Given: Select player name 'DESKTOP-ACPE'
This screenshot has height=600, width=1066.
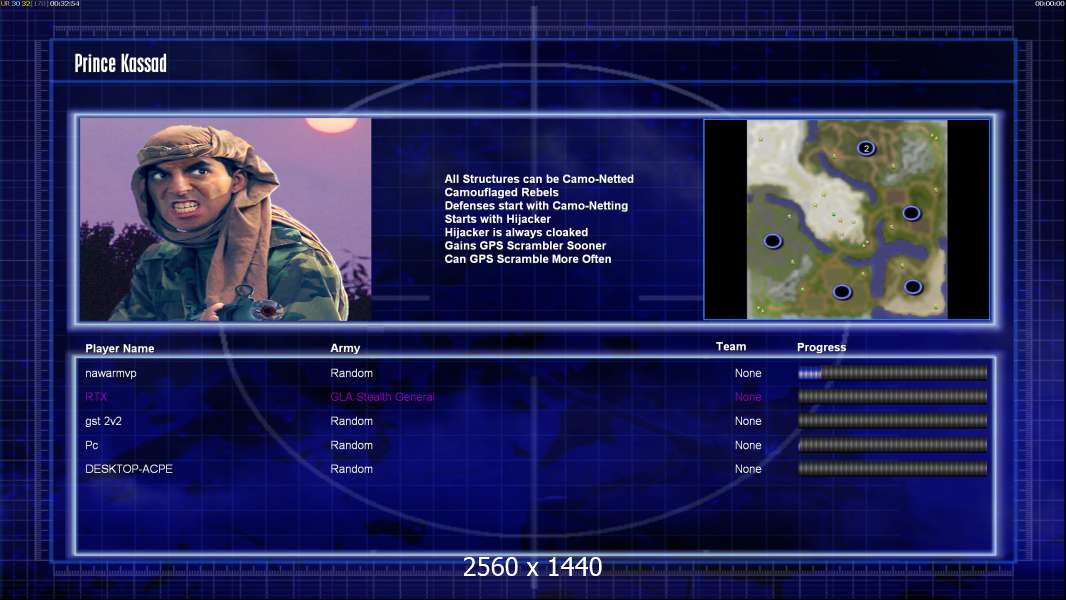Looking at the screenshot, I should click(128, 469).
